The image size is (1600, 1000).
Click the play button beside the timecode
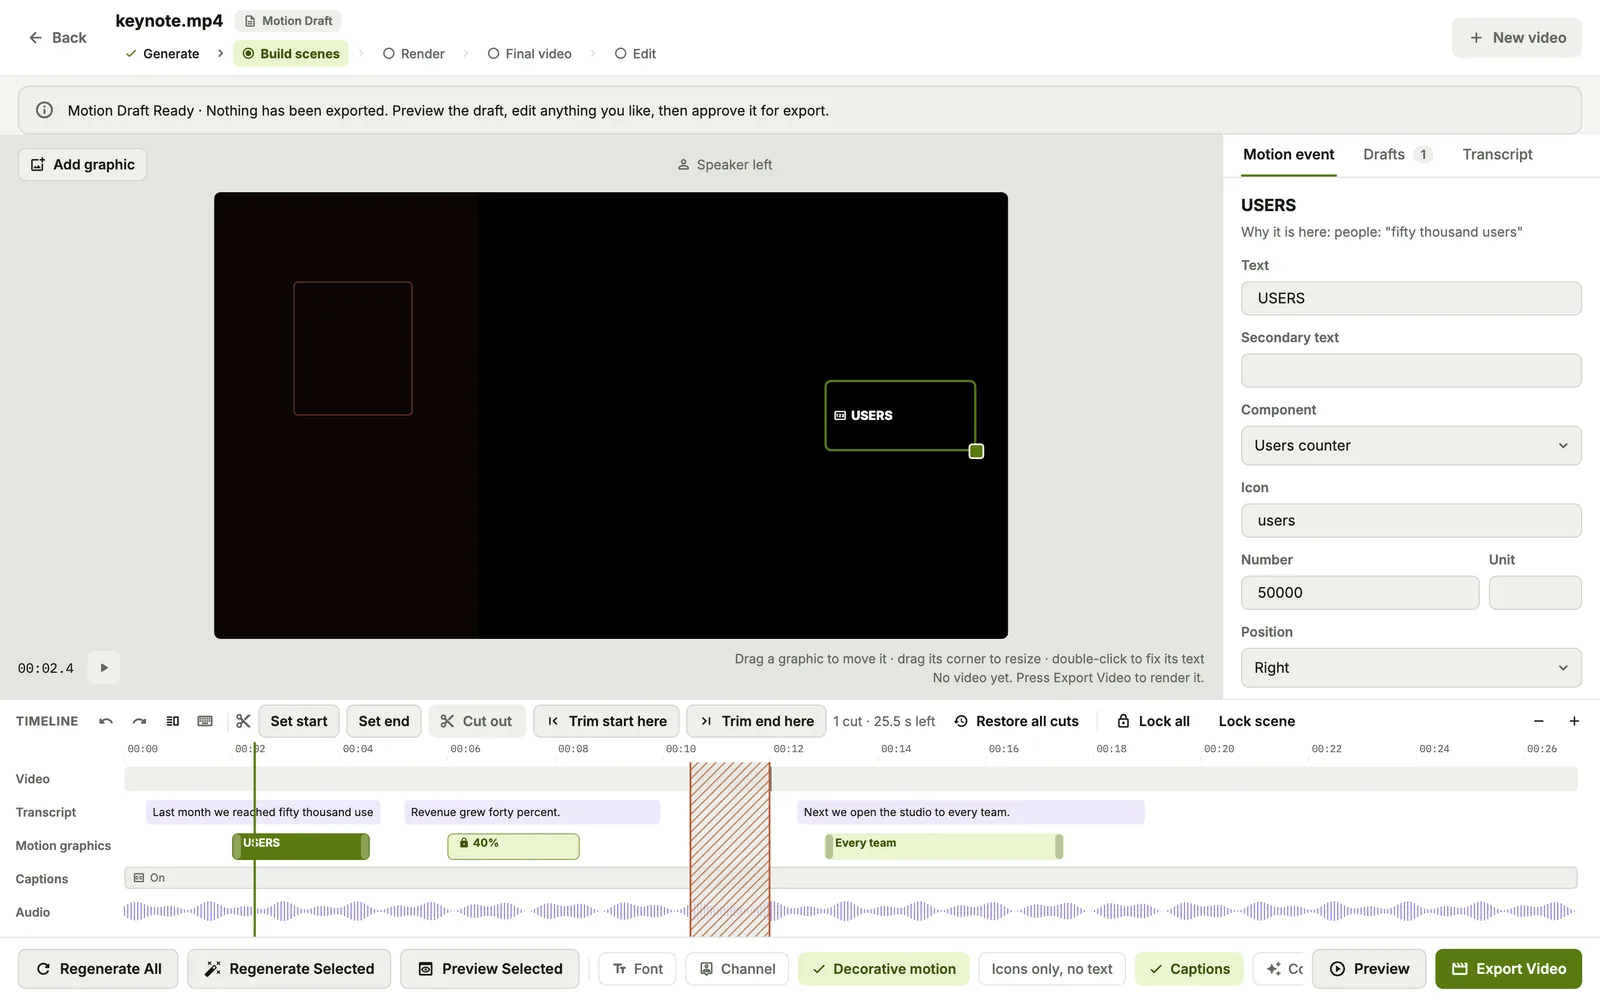tap(104, 668)
